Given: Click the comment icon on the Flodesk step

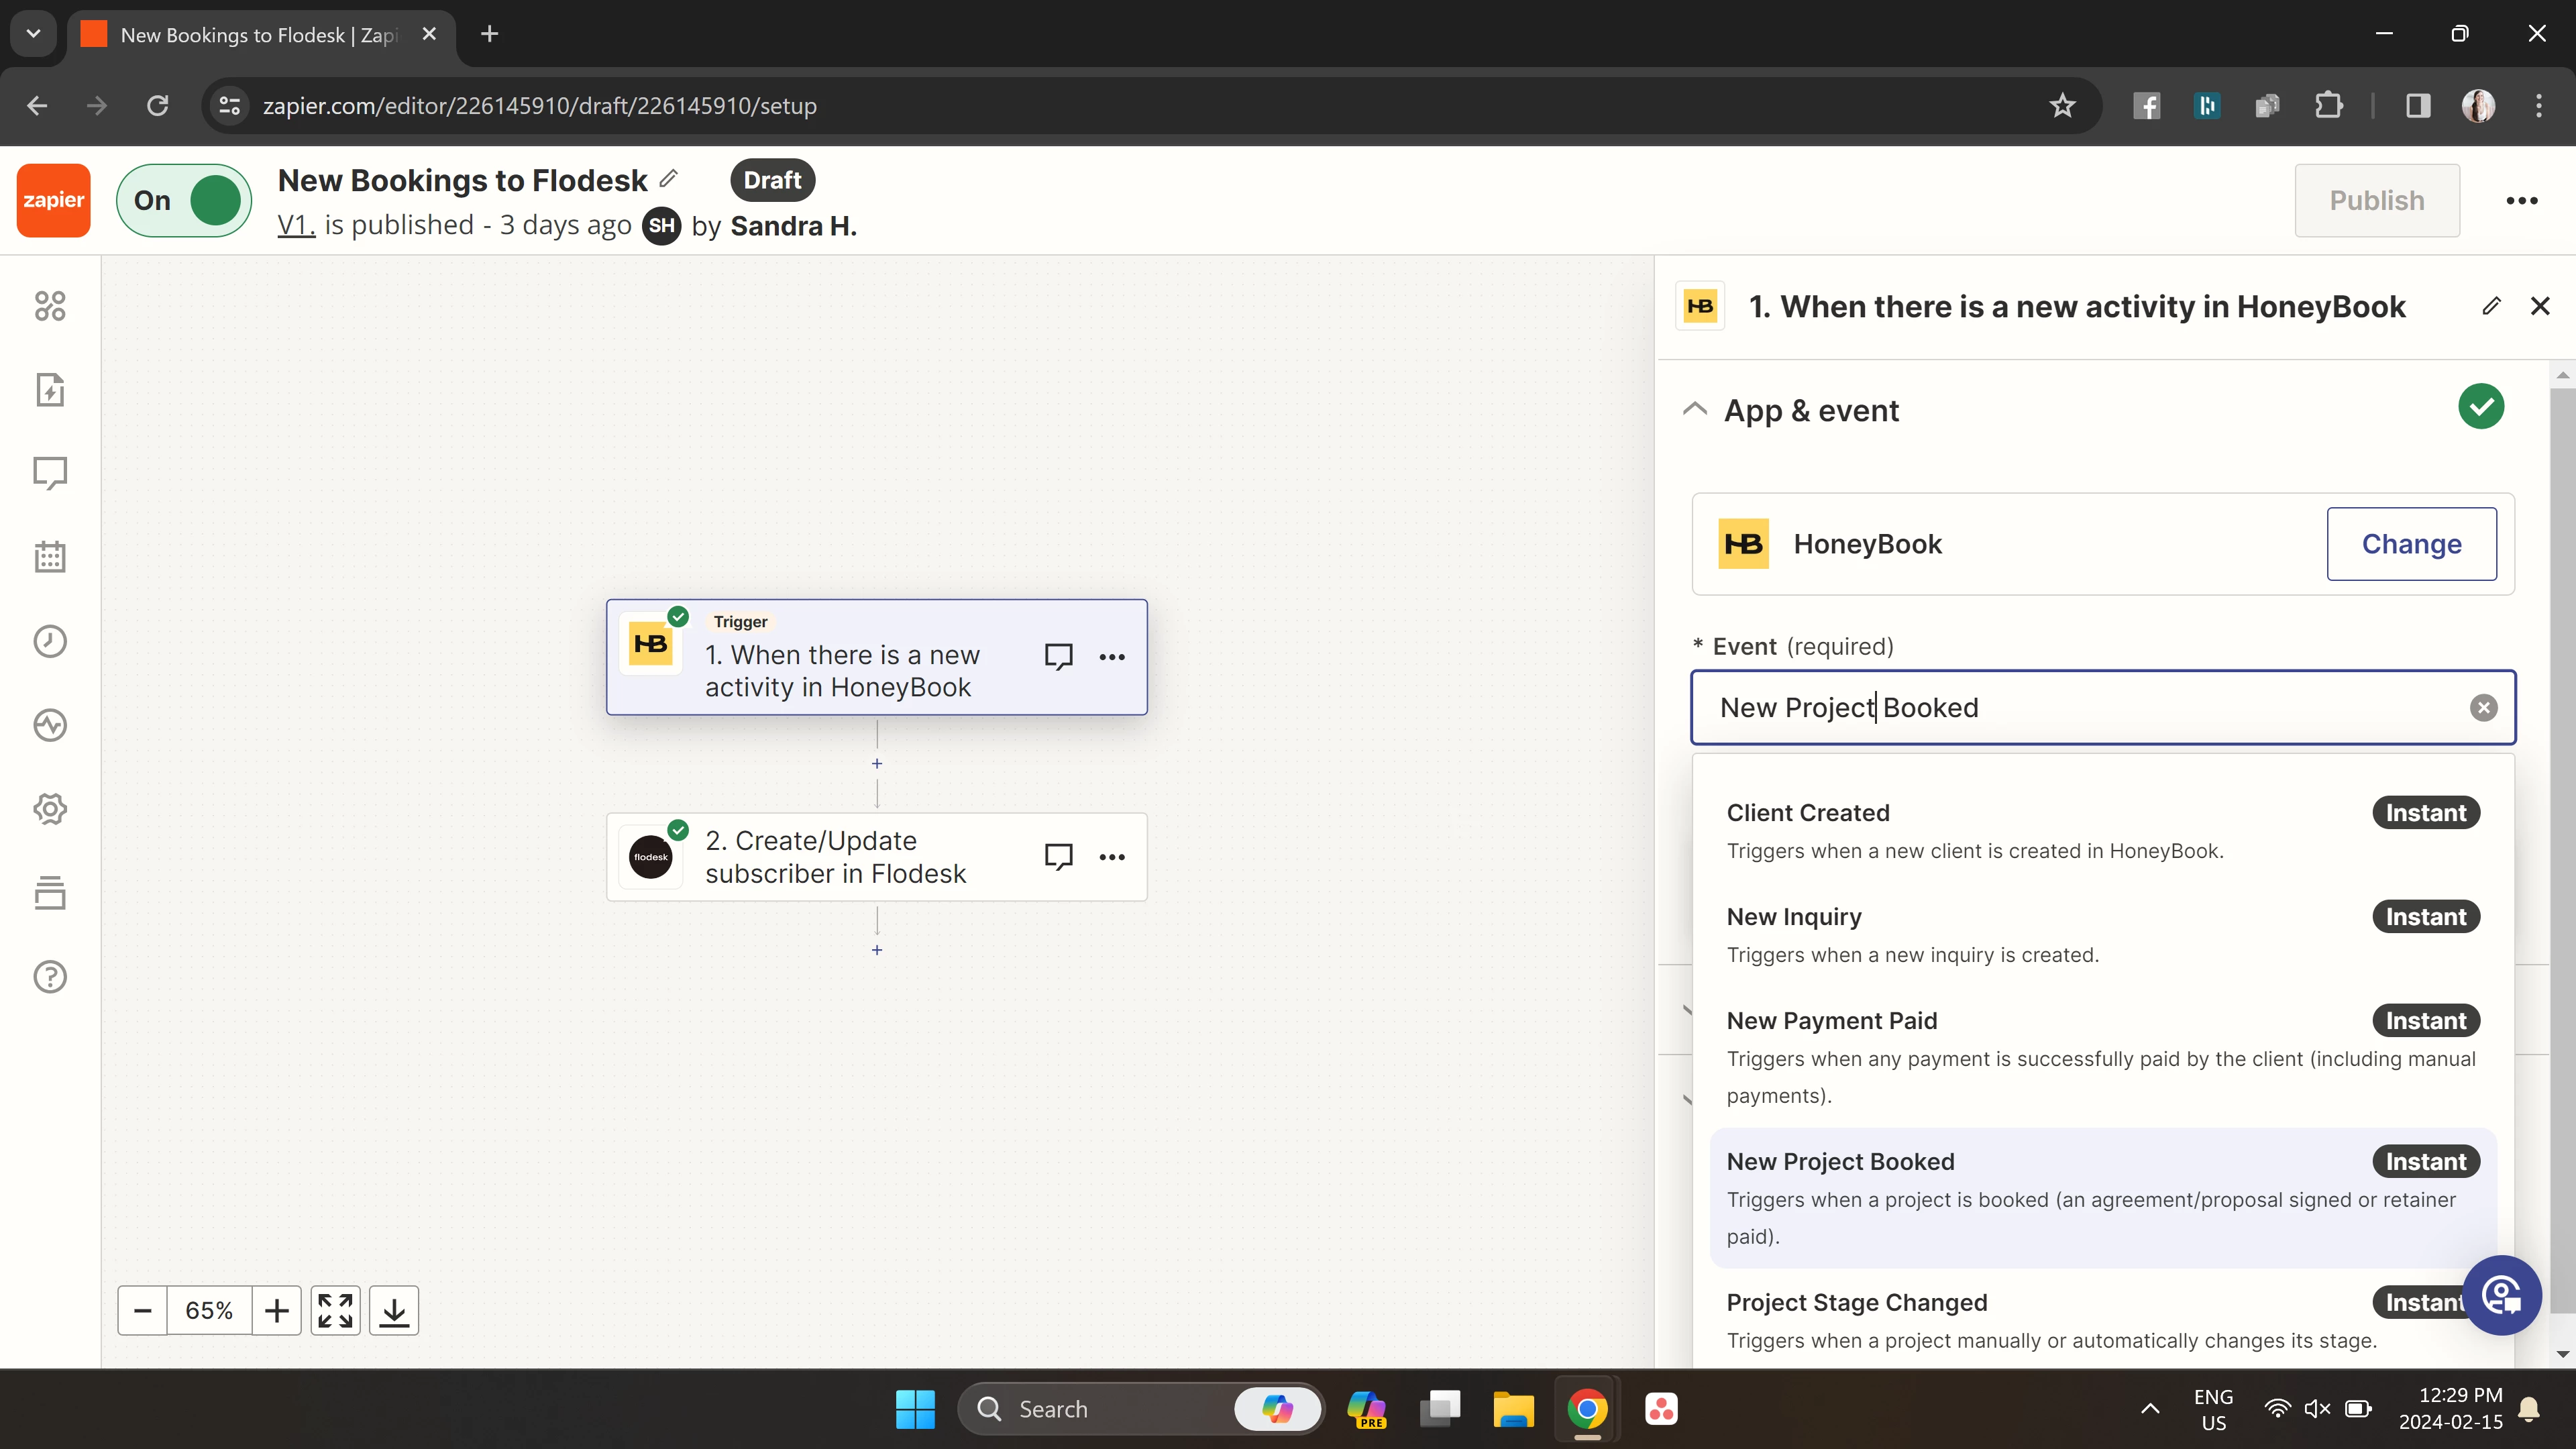Looking at the screenshot, I should [1058, 857].
